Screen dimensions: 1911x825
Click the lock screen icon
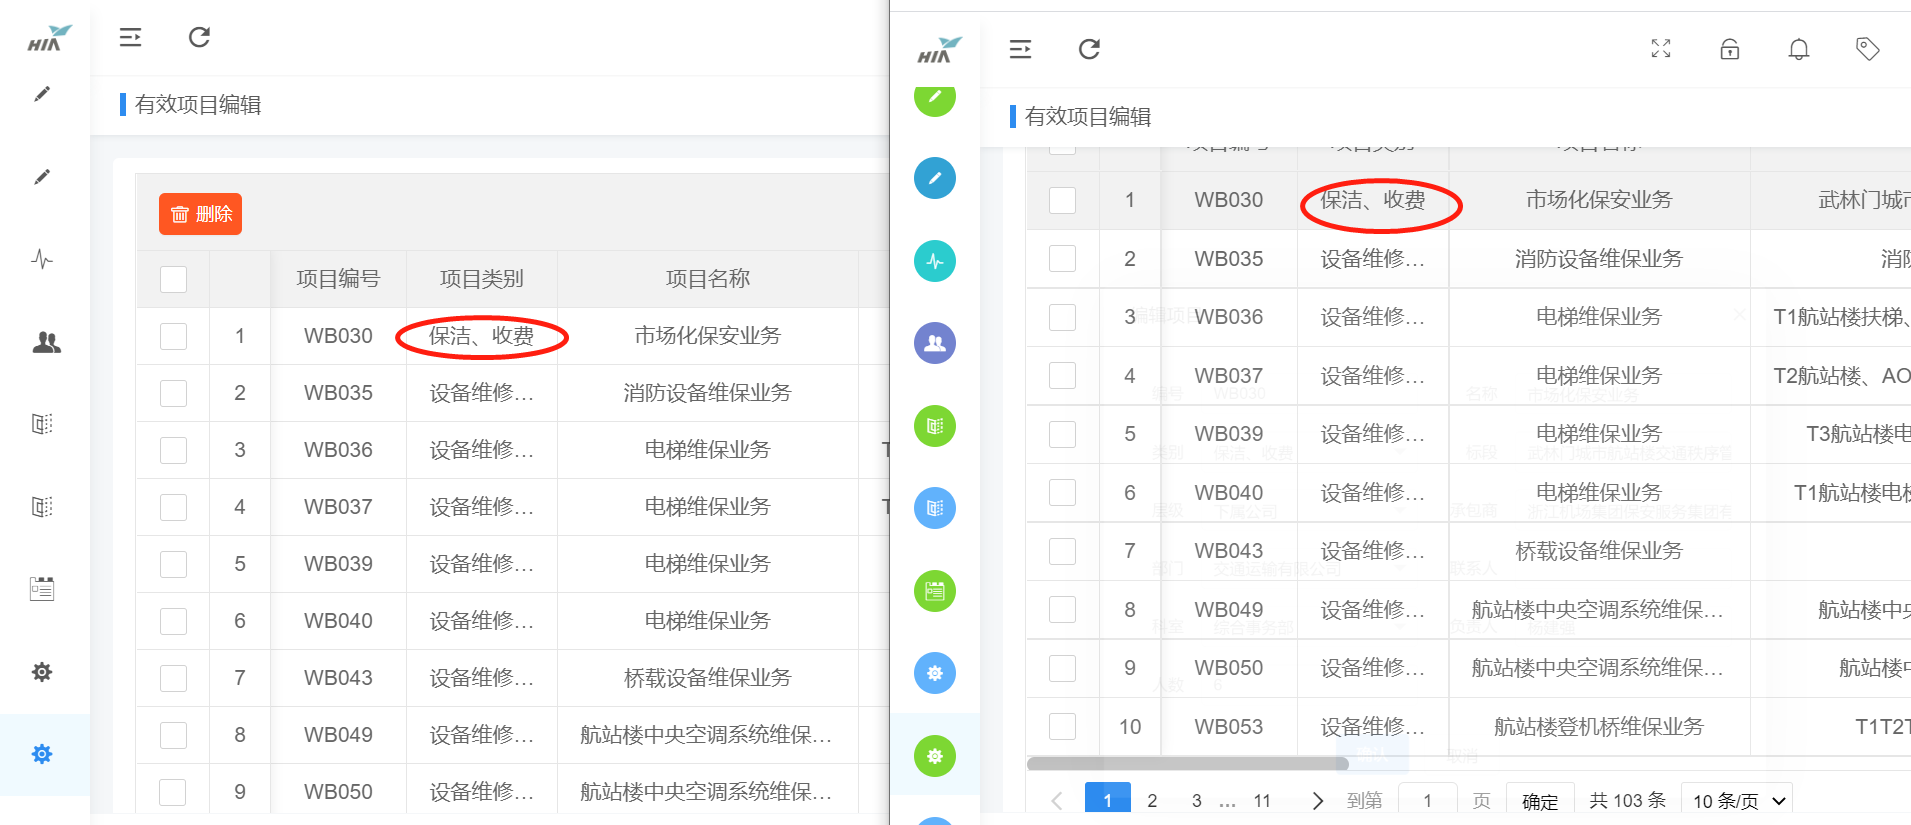point(1729,49)
